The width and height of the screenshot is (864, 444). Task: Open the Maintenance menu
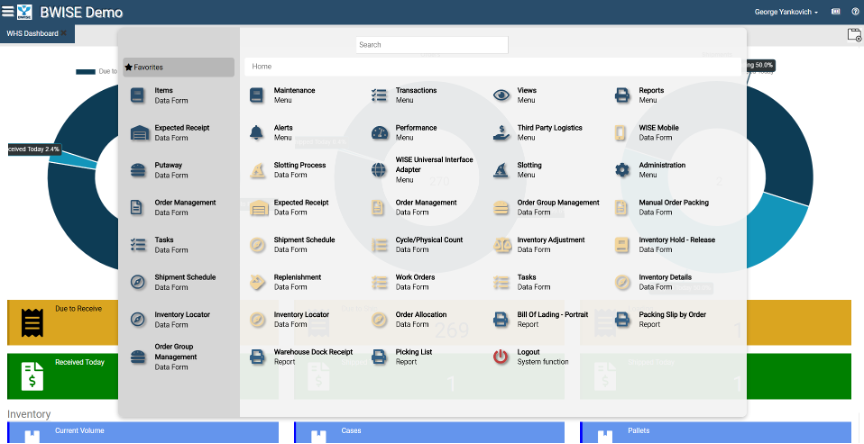282,95
